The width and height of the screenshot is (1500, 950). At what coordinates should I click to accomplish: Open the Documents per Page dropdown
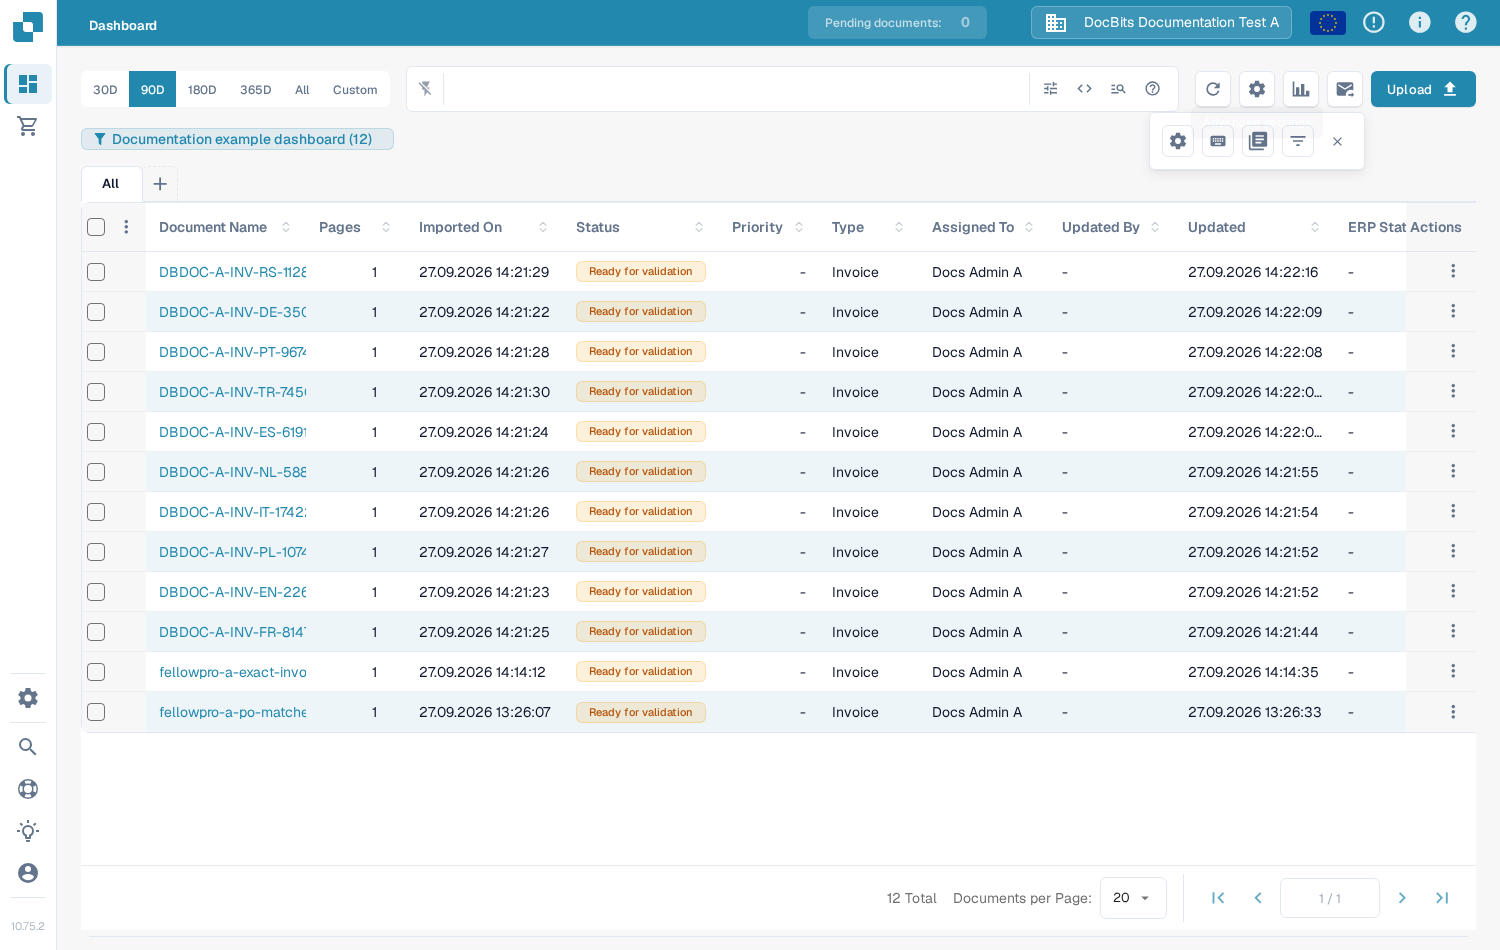click(1133, 898)
